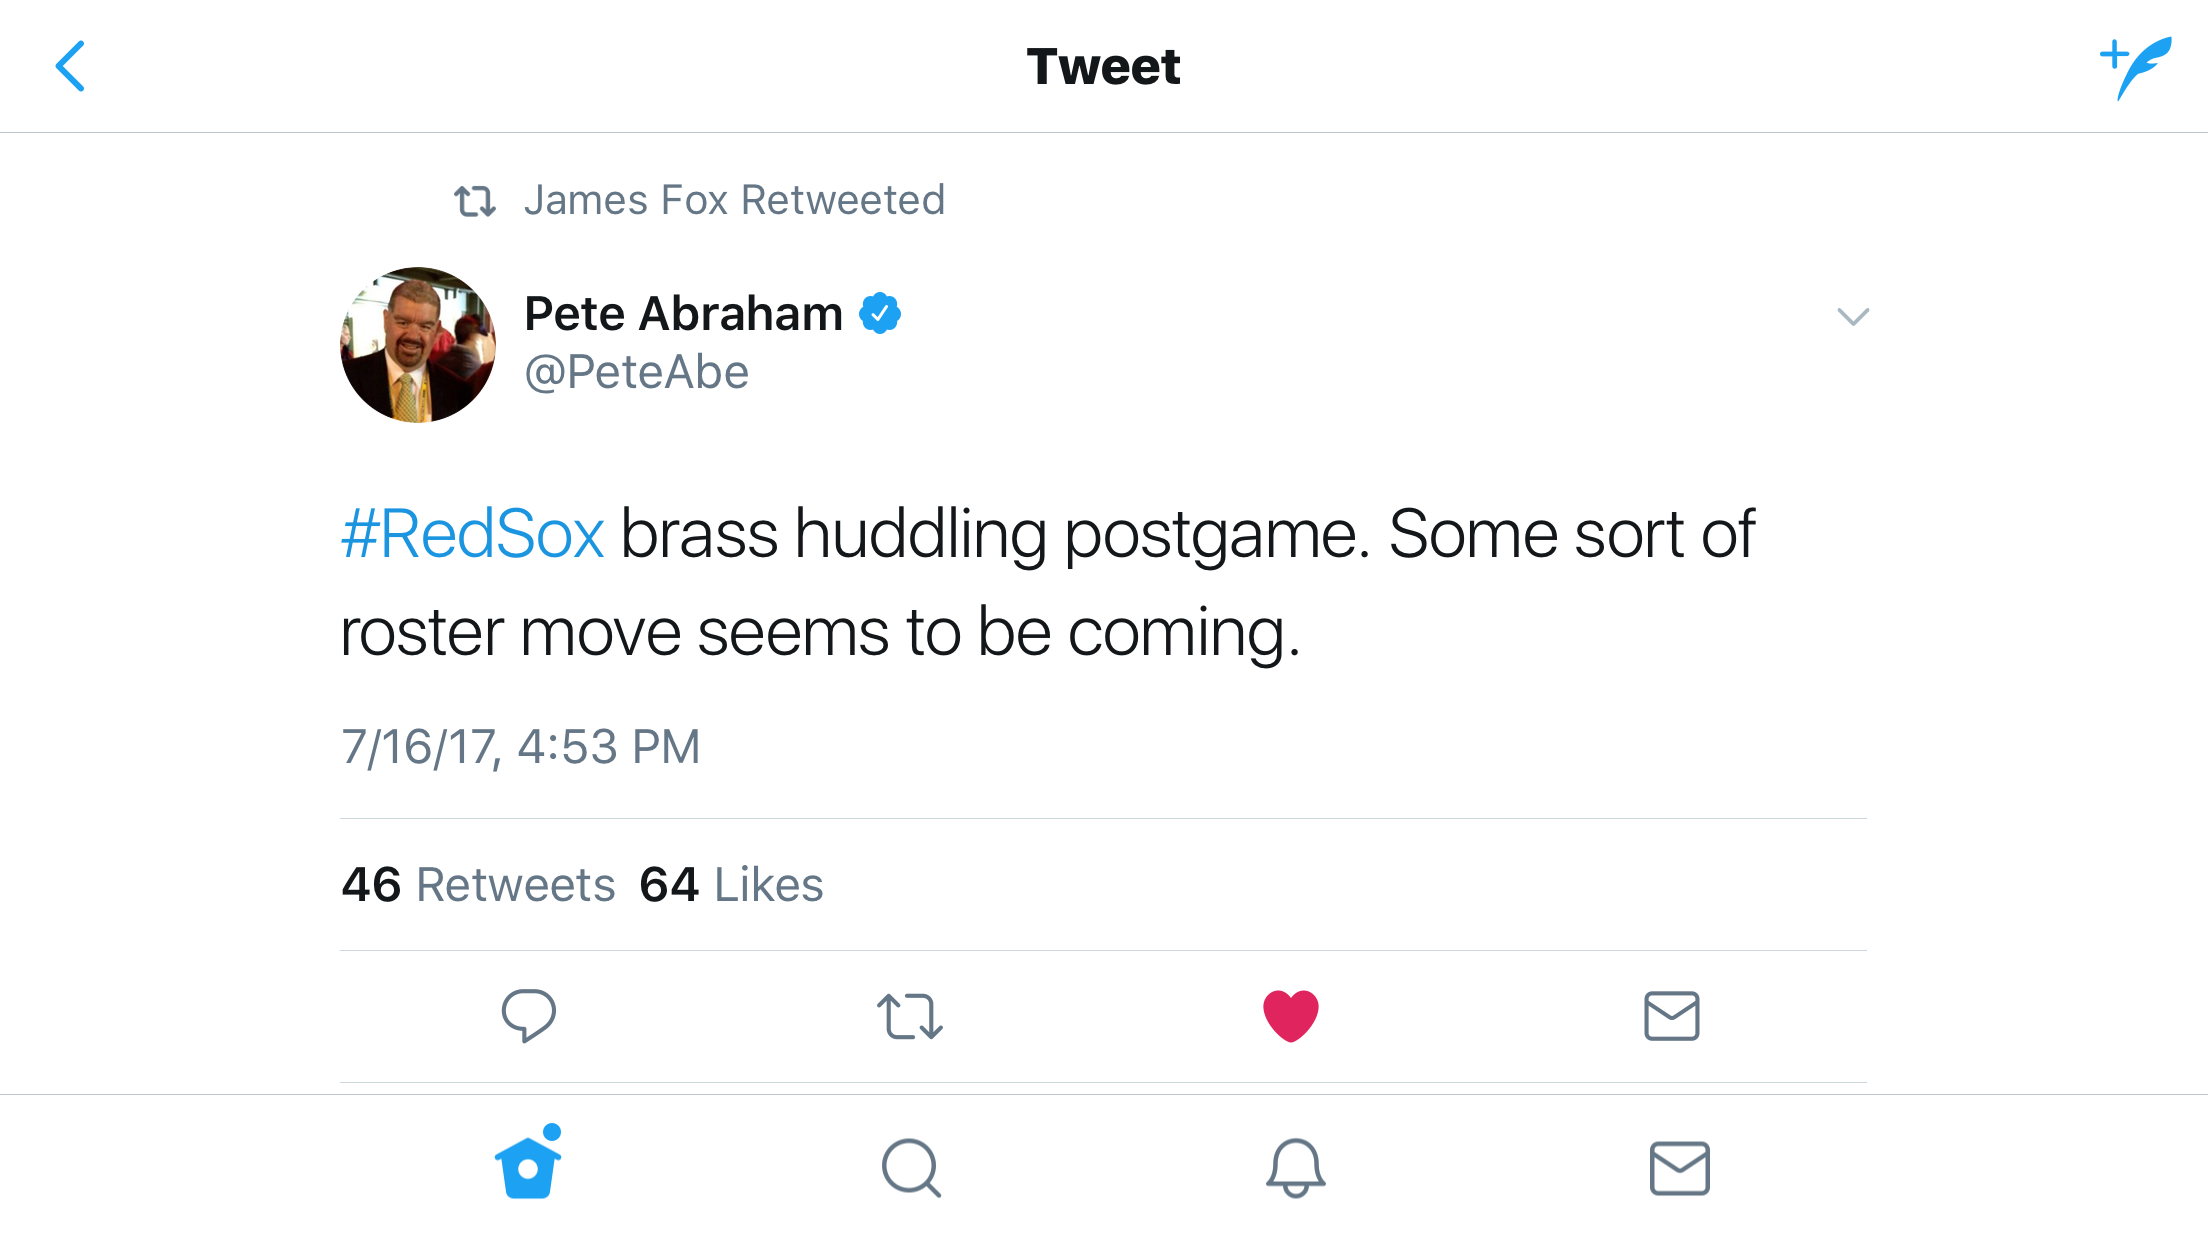Screen dimensions: 2208x1242
Task: Go back using the back arrow
Action: point(70,66)
